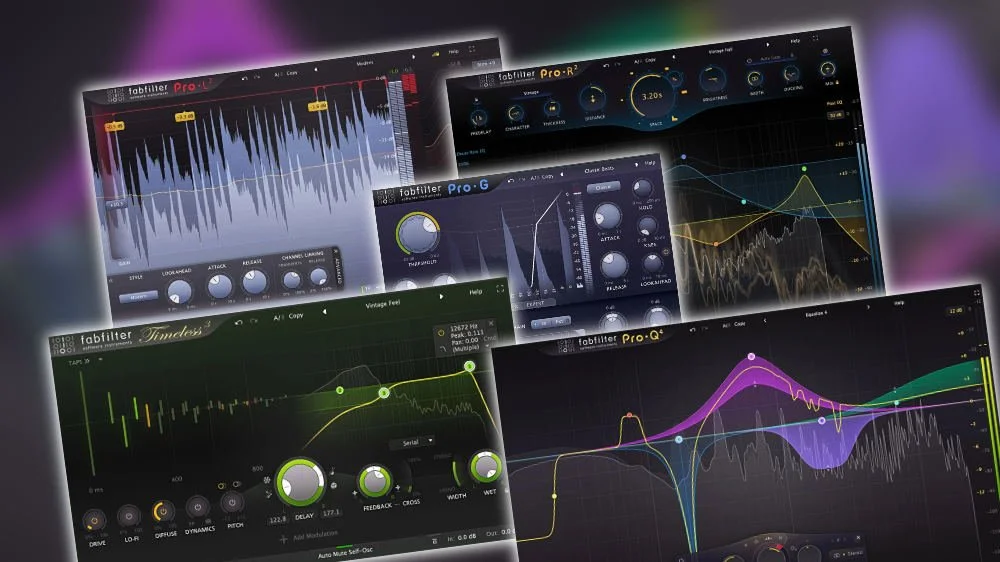Viewport: 1000px width, 562px height.
Task: Select the top purple EQ node in Pro-Q 4
Action: [751, 357]
